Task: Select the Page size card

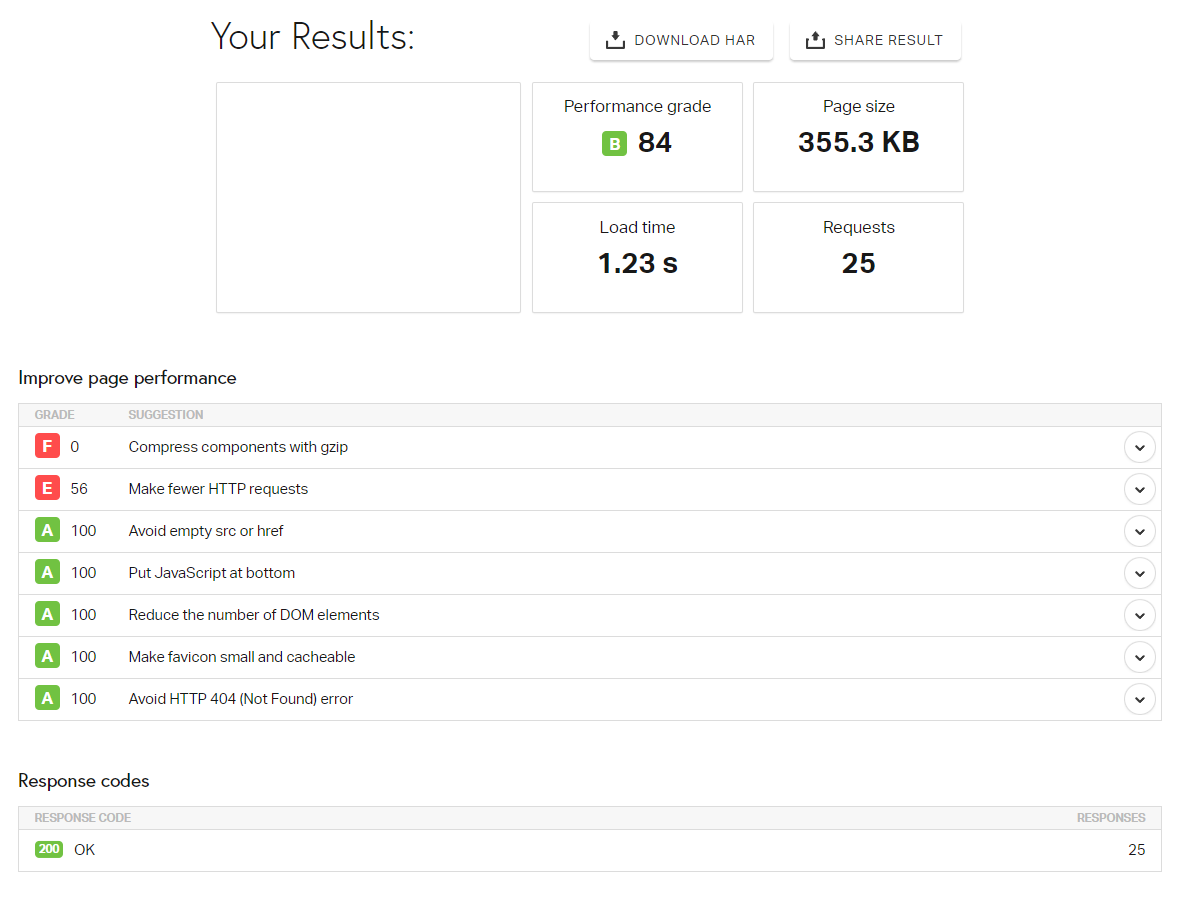Action: click(858, 137)
